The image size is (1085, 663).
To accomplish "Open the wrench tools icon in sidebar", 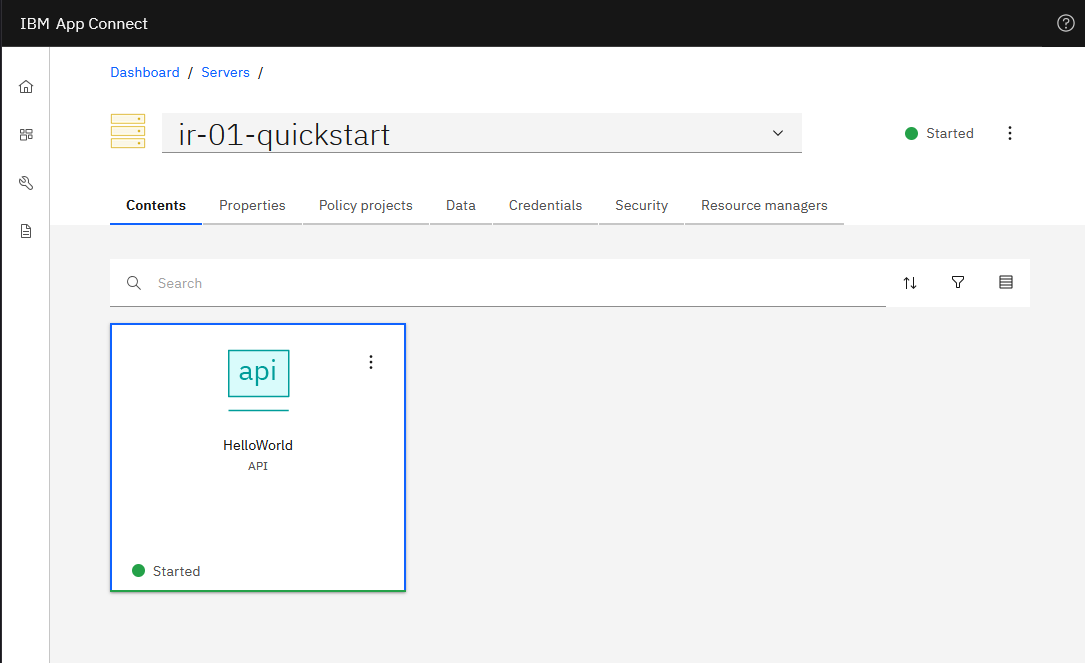I will 26,183.
